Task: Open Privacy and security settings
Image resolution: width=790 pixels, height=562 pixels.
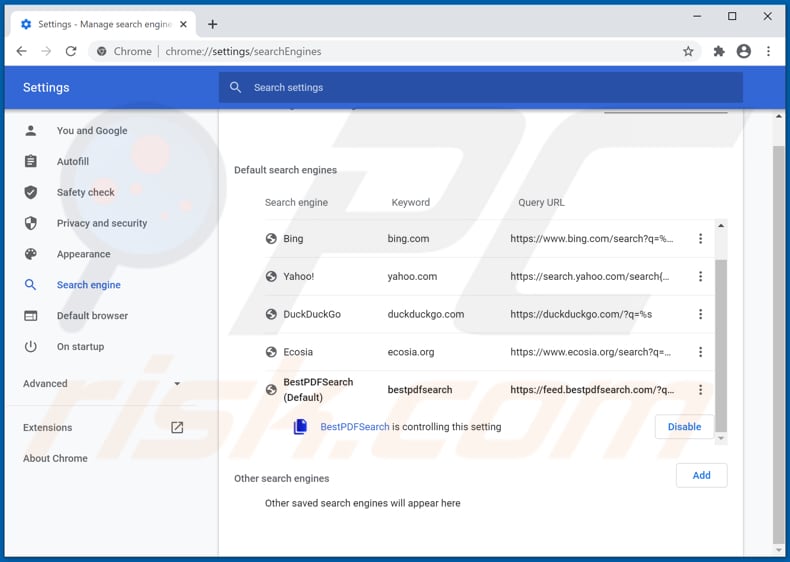Action: [101, 223]
